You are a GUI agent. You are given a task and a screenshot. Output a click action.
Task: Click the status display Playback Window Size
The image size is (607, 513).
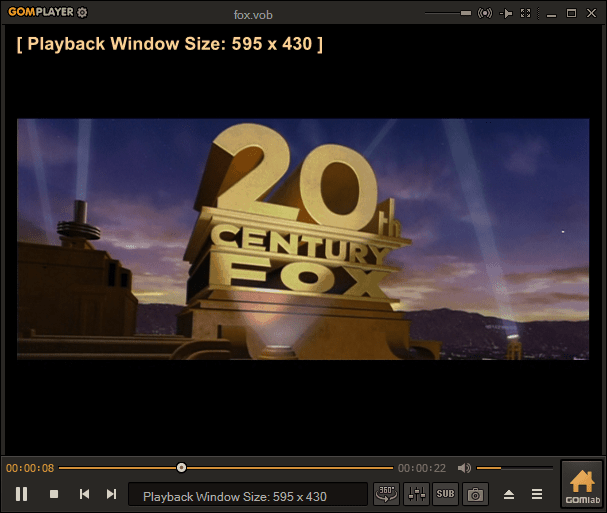(x=248, y=494)
